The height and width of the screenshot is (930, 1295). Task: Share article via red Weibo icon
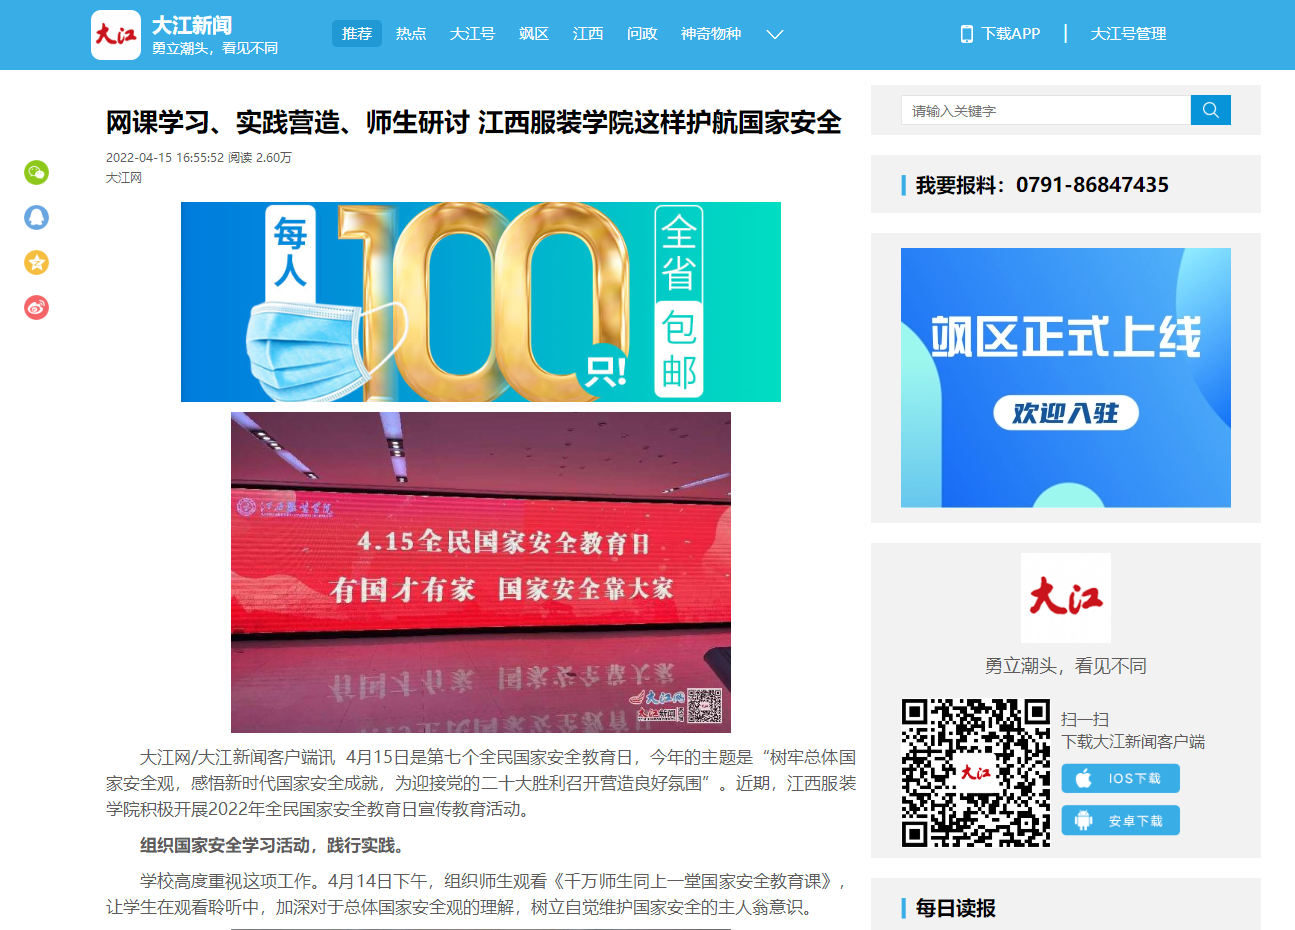(37, 308)
